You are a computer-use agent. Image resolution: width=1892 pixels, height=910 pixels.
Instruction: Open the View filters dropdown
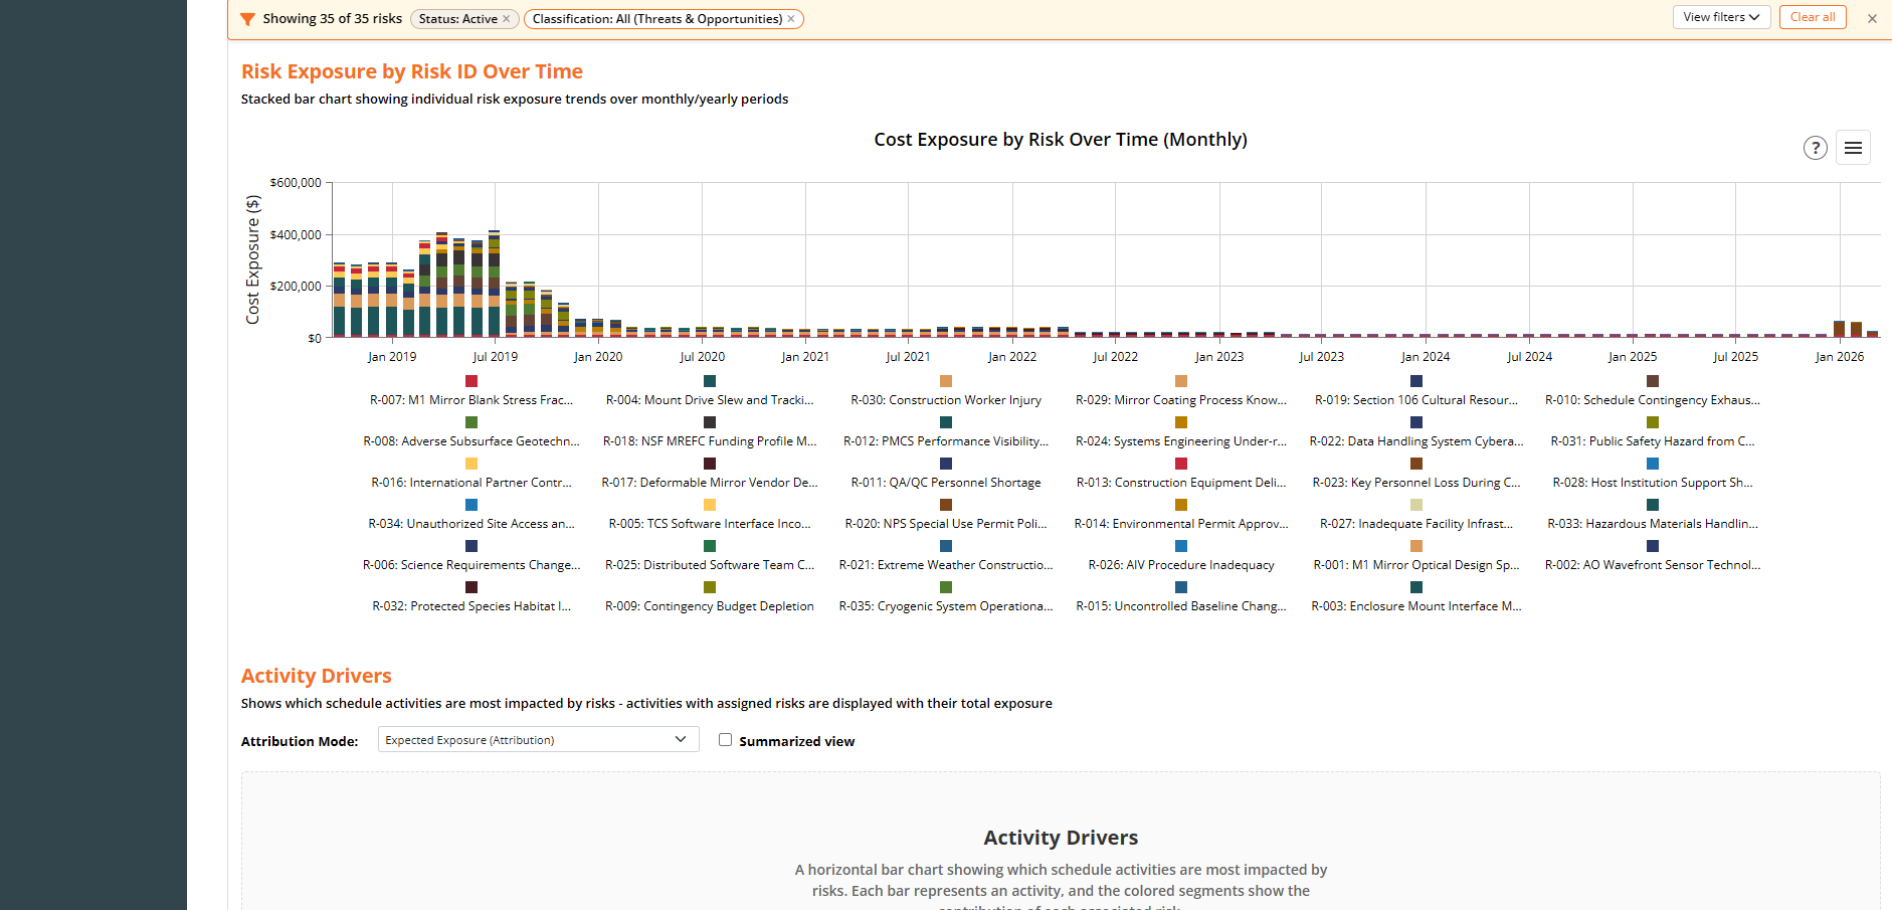pyautogui.click(x=1721, y=17)
